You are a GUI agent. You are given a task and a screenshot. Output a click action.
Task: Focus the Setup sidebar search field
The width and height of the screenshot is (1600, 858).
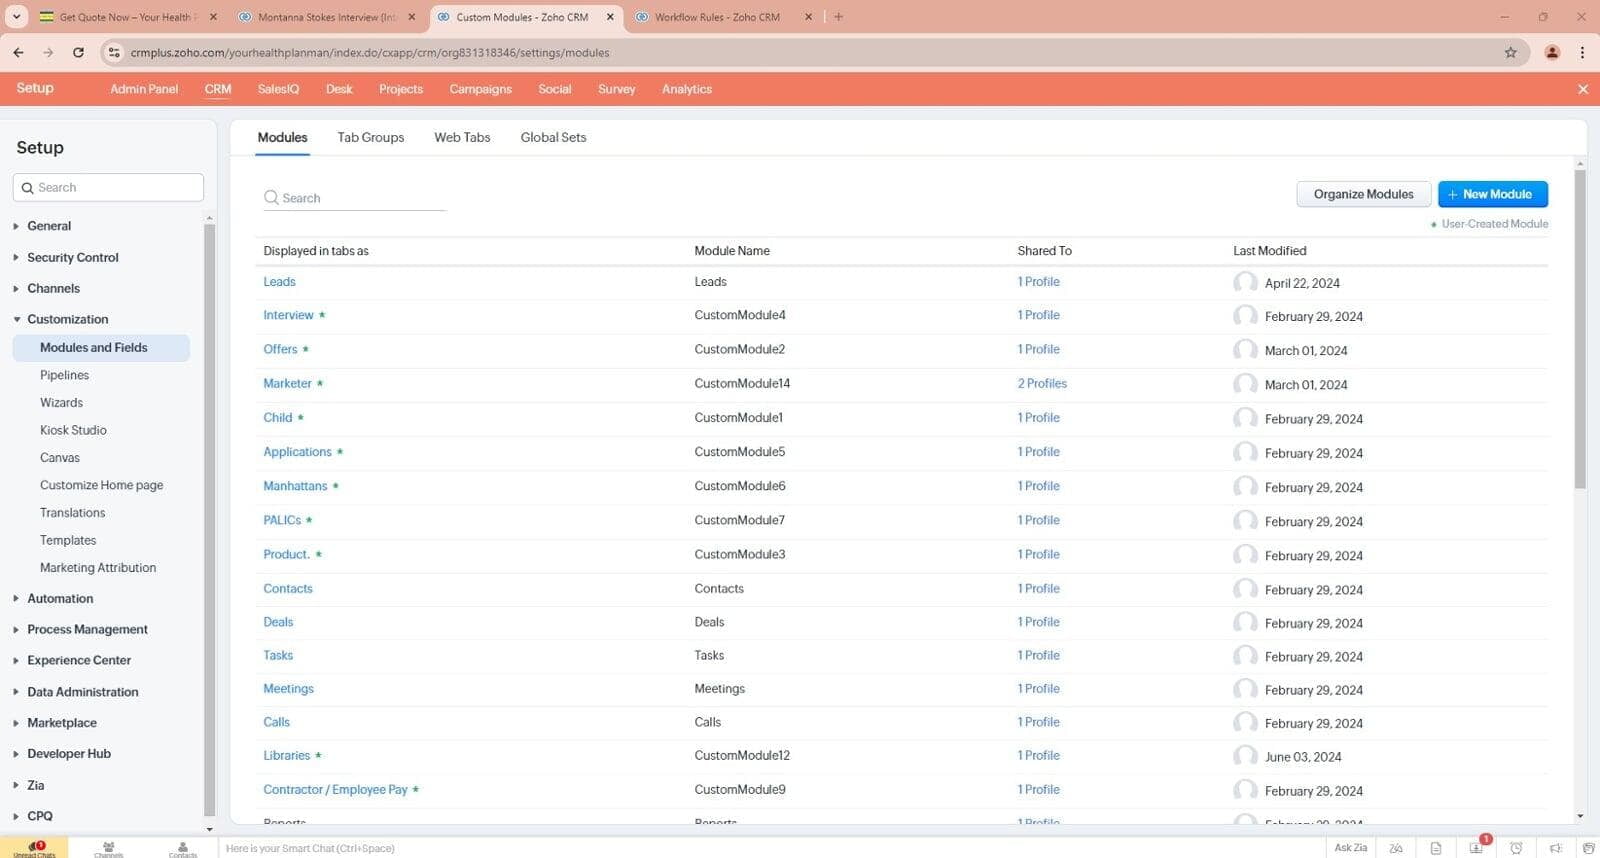(x=108, y=187)
